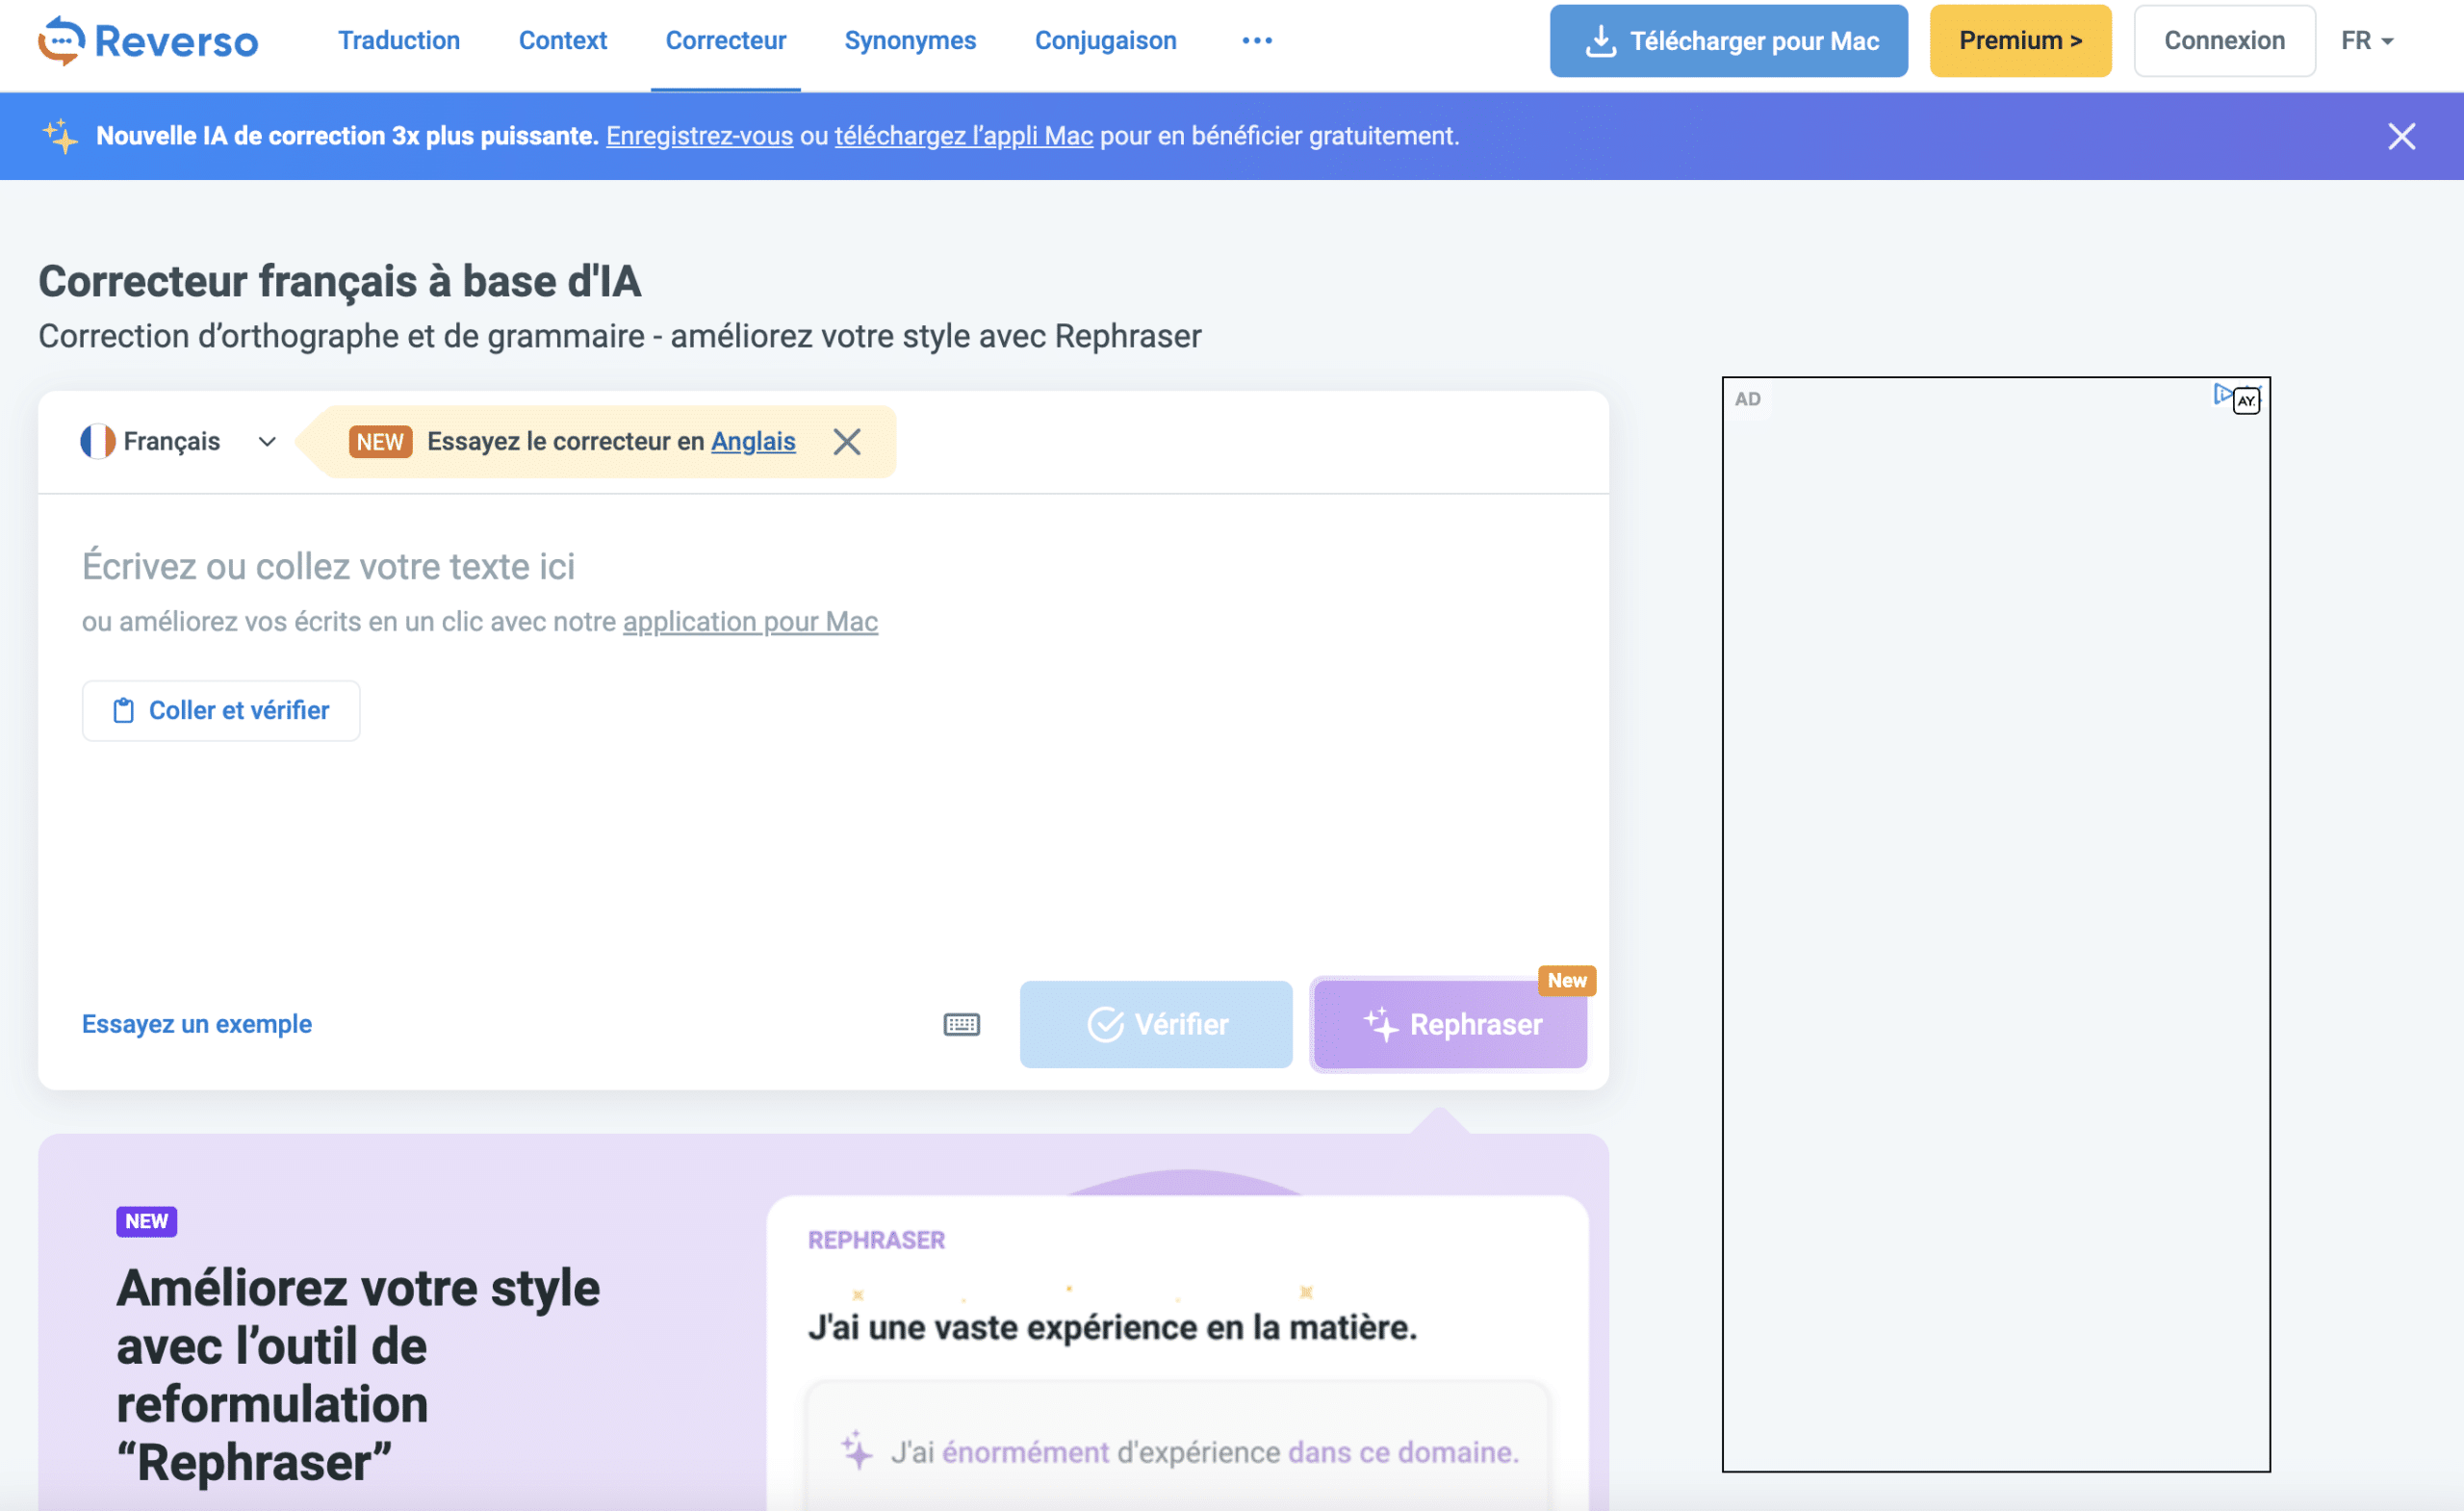Open the Traduction tab

coord(398,41)
